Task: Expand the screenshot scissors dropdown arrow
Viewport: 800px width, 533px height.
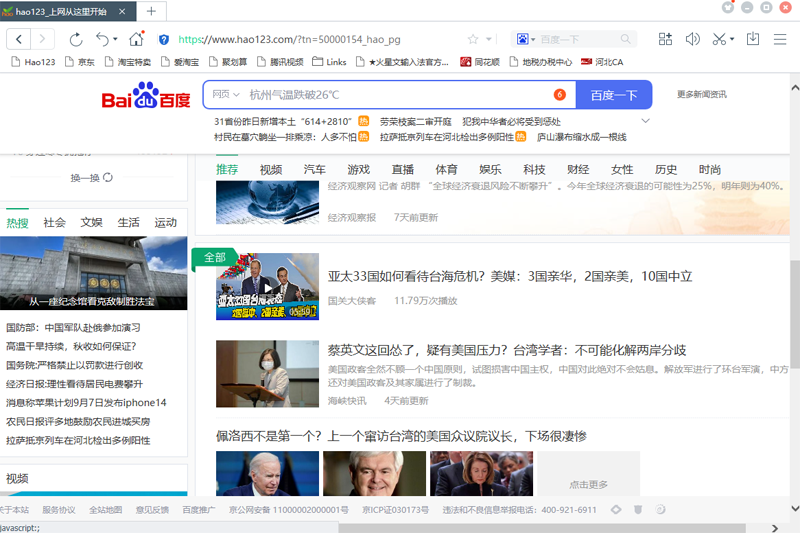Action: (x=732, y=40)
